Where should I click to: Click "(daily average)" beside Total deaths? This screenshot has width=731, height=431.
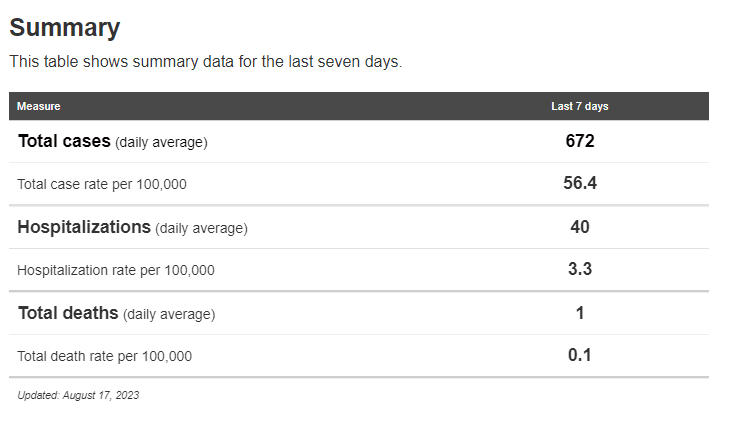coord(169,314)
